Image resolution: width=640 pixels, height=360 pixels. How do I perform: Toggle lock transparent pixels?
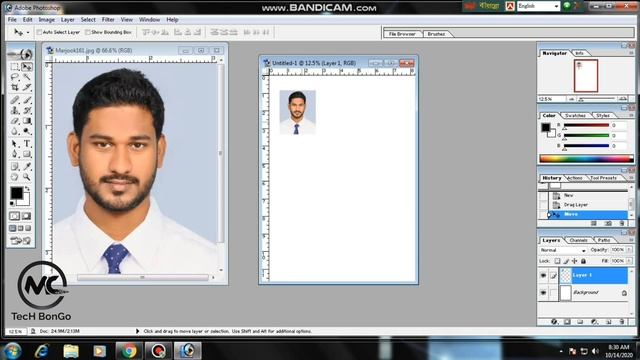(558, 261)
